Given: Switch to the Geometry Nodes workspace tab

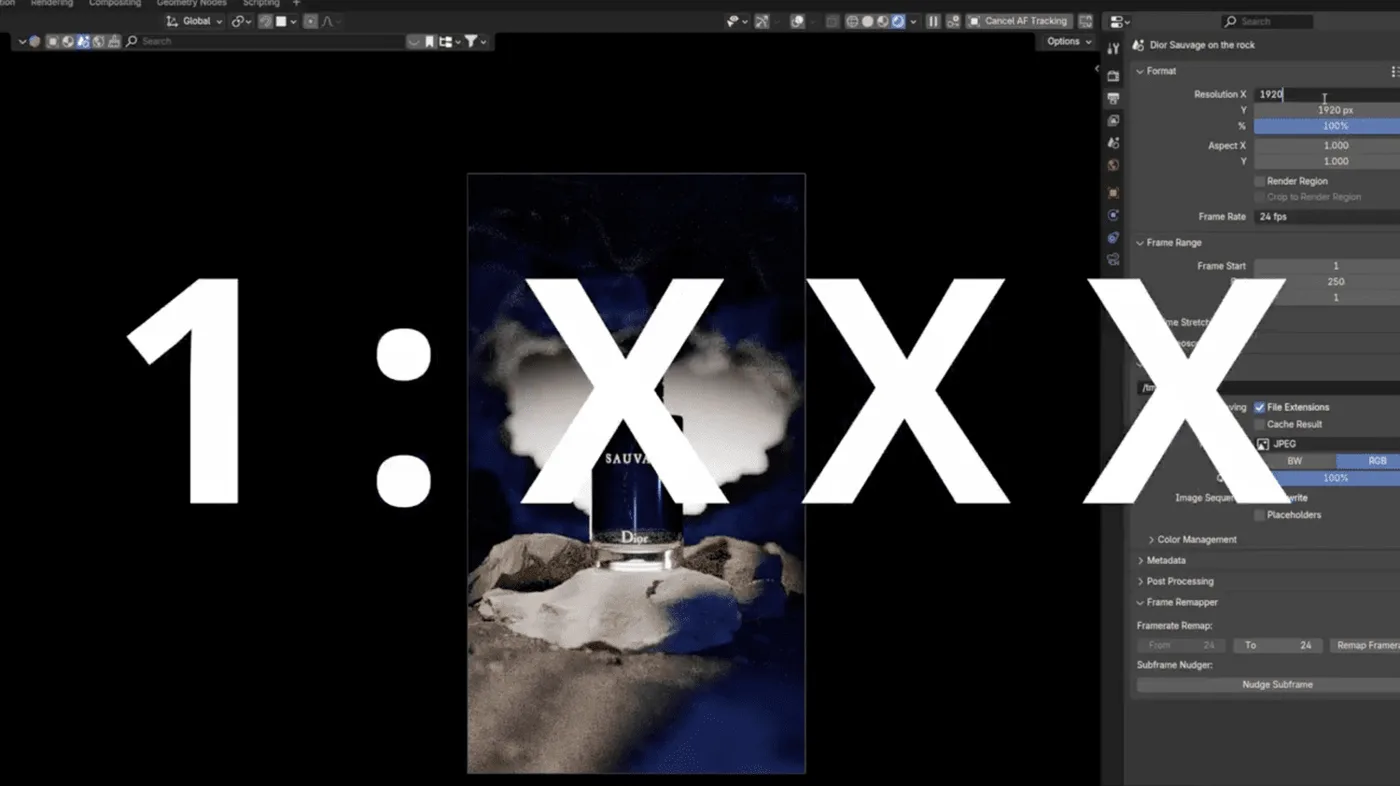Looking at the screenshot, I should tap(192, 3).
